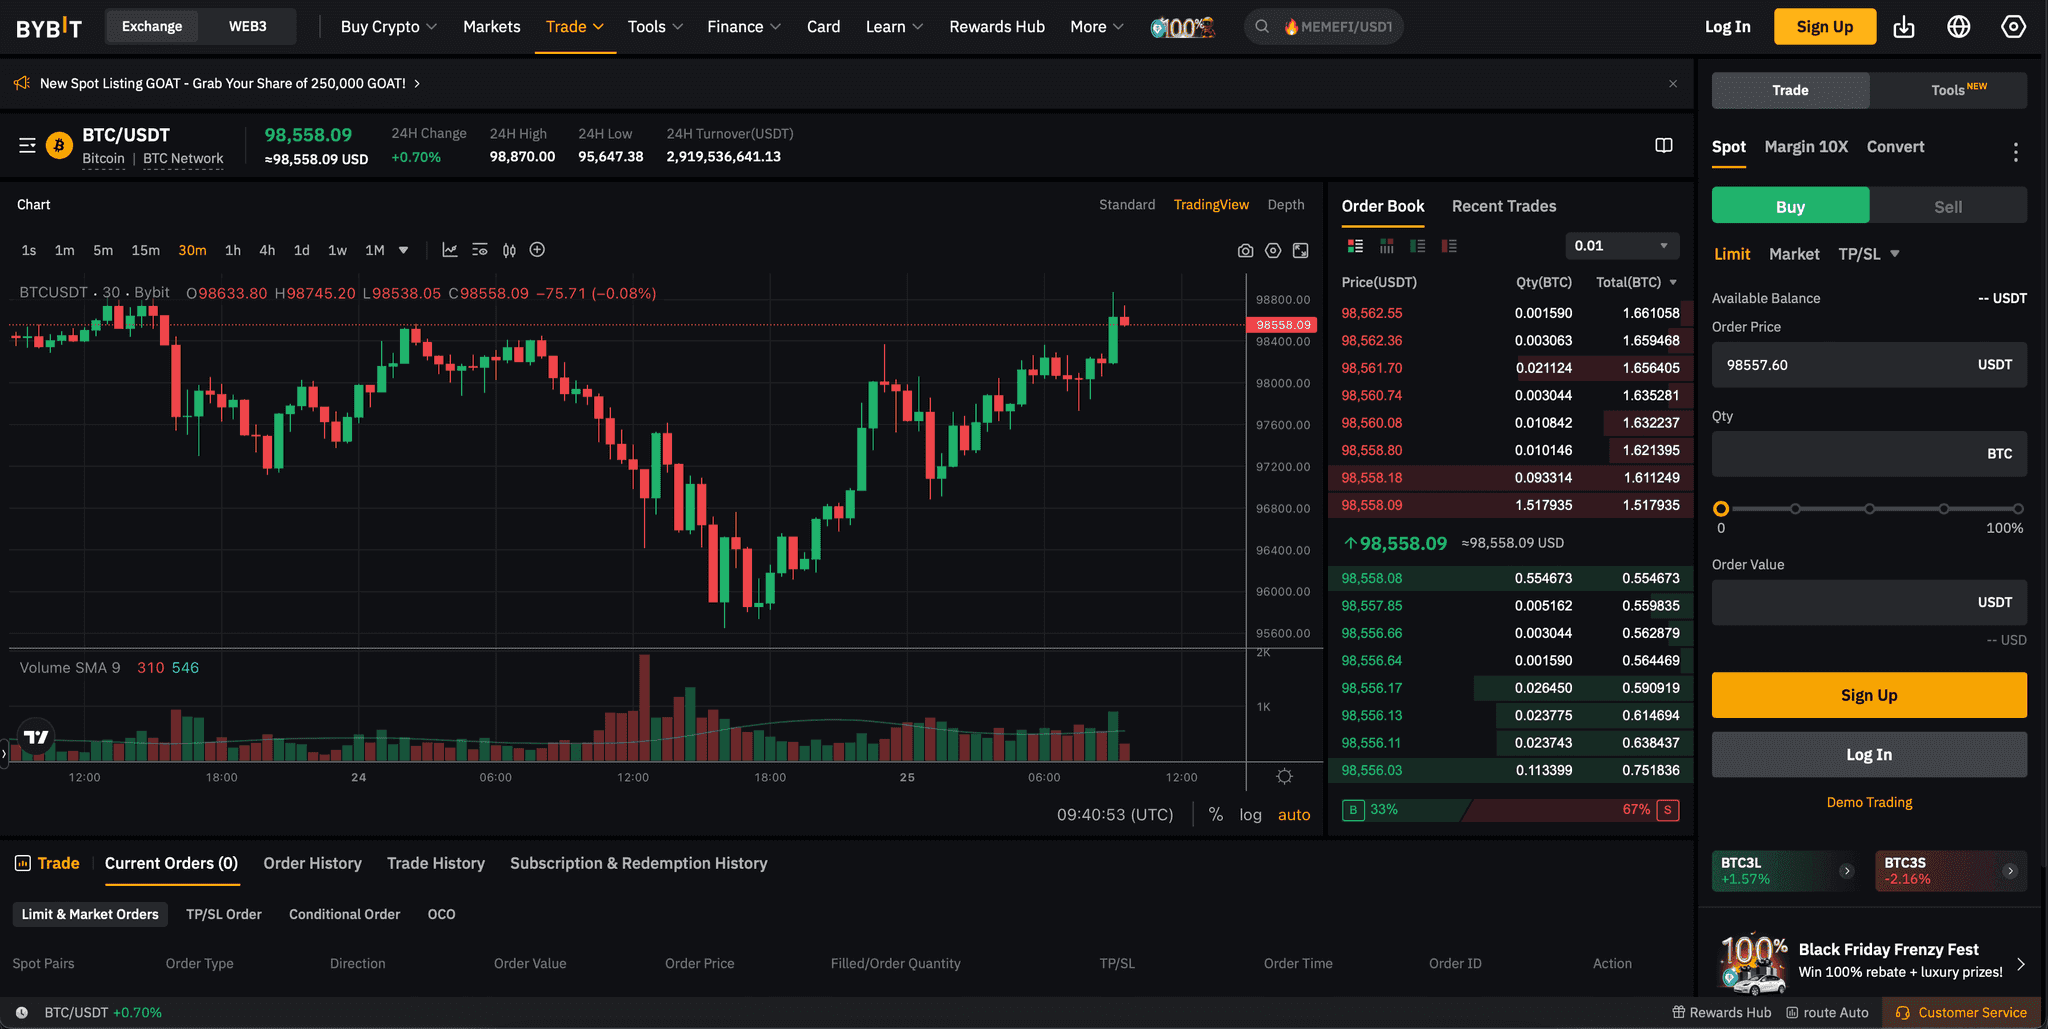The image size is (2048, 1029).
Task: Switch to the Recent Trades tab
Action: (1504, 206)
